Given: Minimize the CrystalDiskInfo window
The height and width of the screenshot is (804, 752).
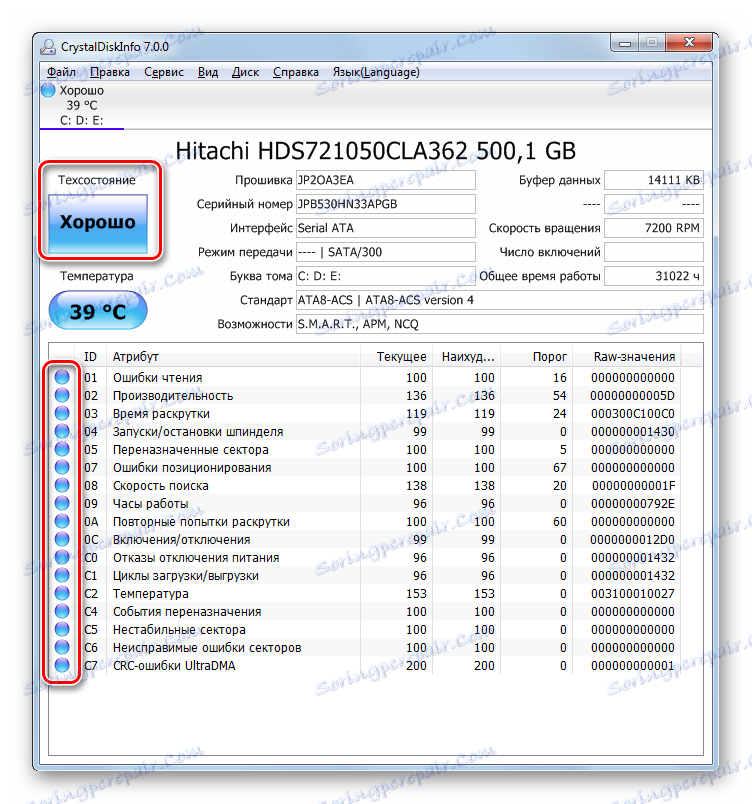Looking at the screenshot, I should pyautogui.click(x=624, y=43).
